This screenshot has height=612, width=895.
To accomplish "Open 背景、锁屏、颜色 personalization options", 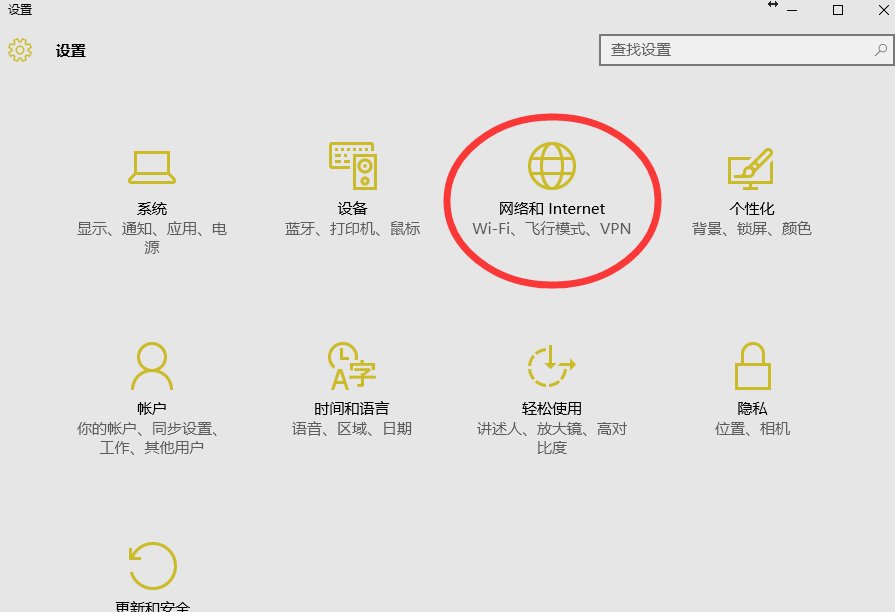I will pos(752,228).
